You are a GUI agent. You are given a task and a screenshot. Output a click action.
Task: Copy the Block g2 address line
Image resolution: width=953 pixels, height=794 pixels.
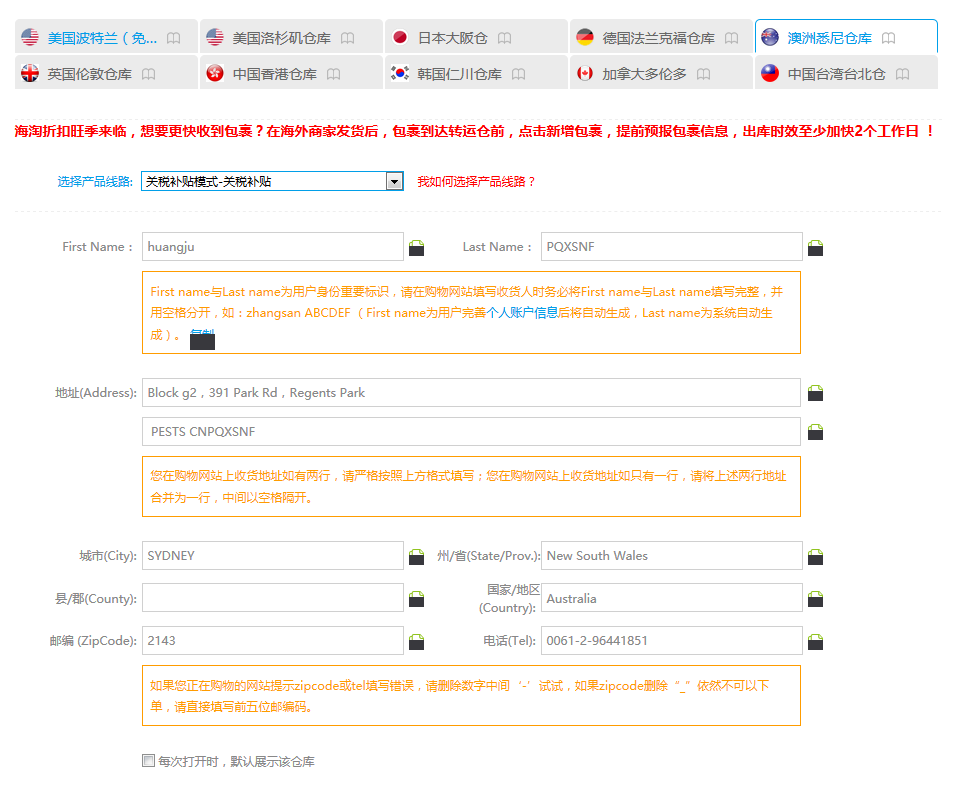click(815, 393)
